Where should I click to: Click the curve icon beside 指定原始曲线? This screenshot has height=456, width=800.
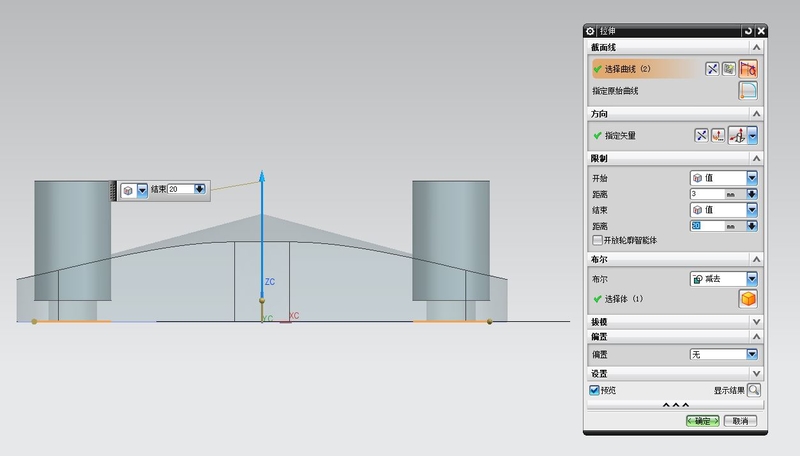(x=747, y=91)
